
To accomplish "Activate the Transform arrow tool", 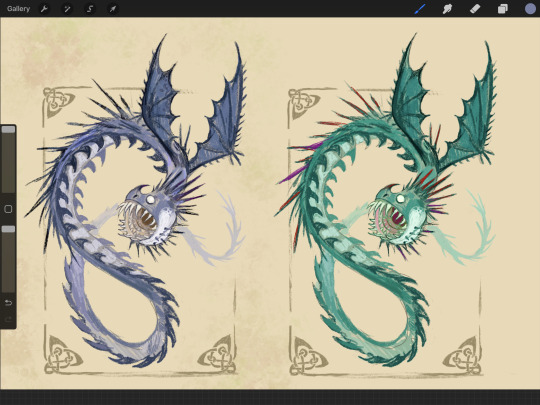I will tap(113, 9).
